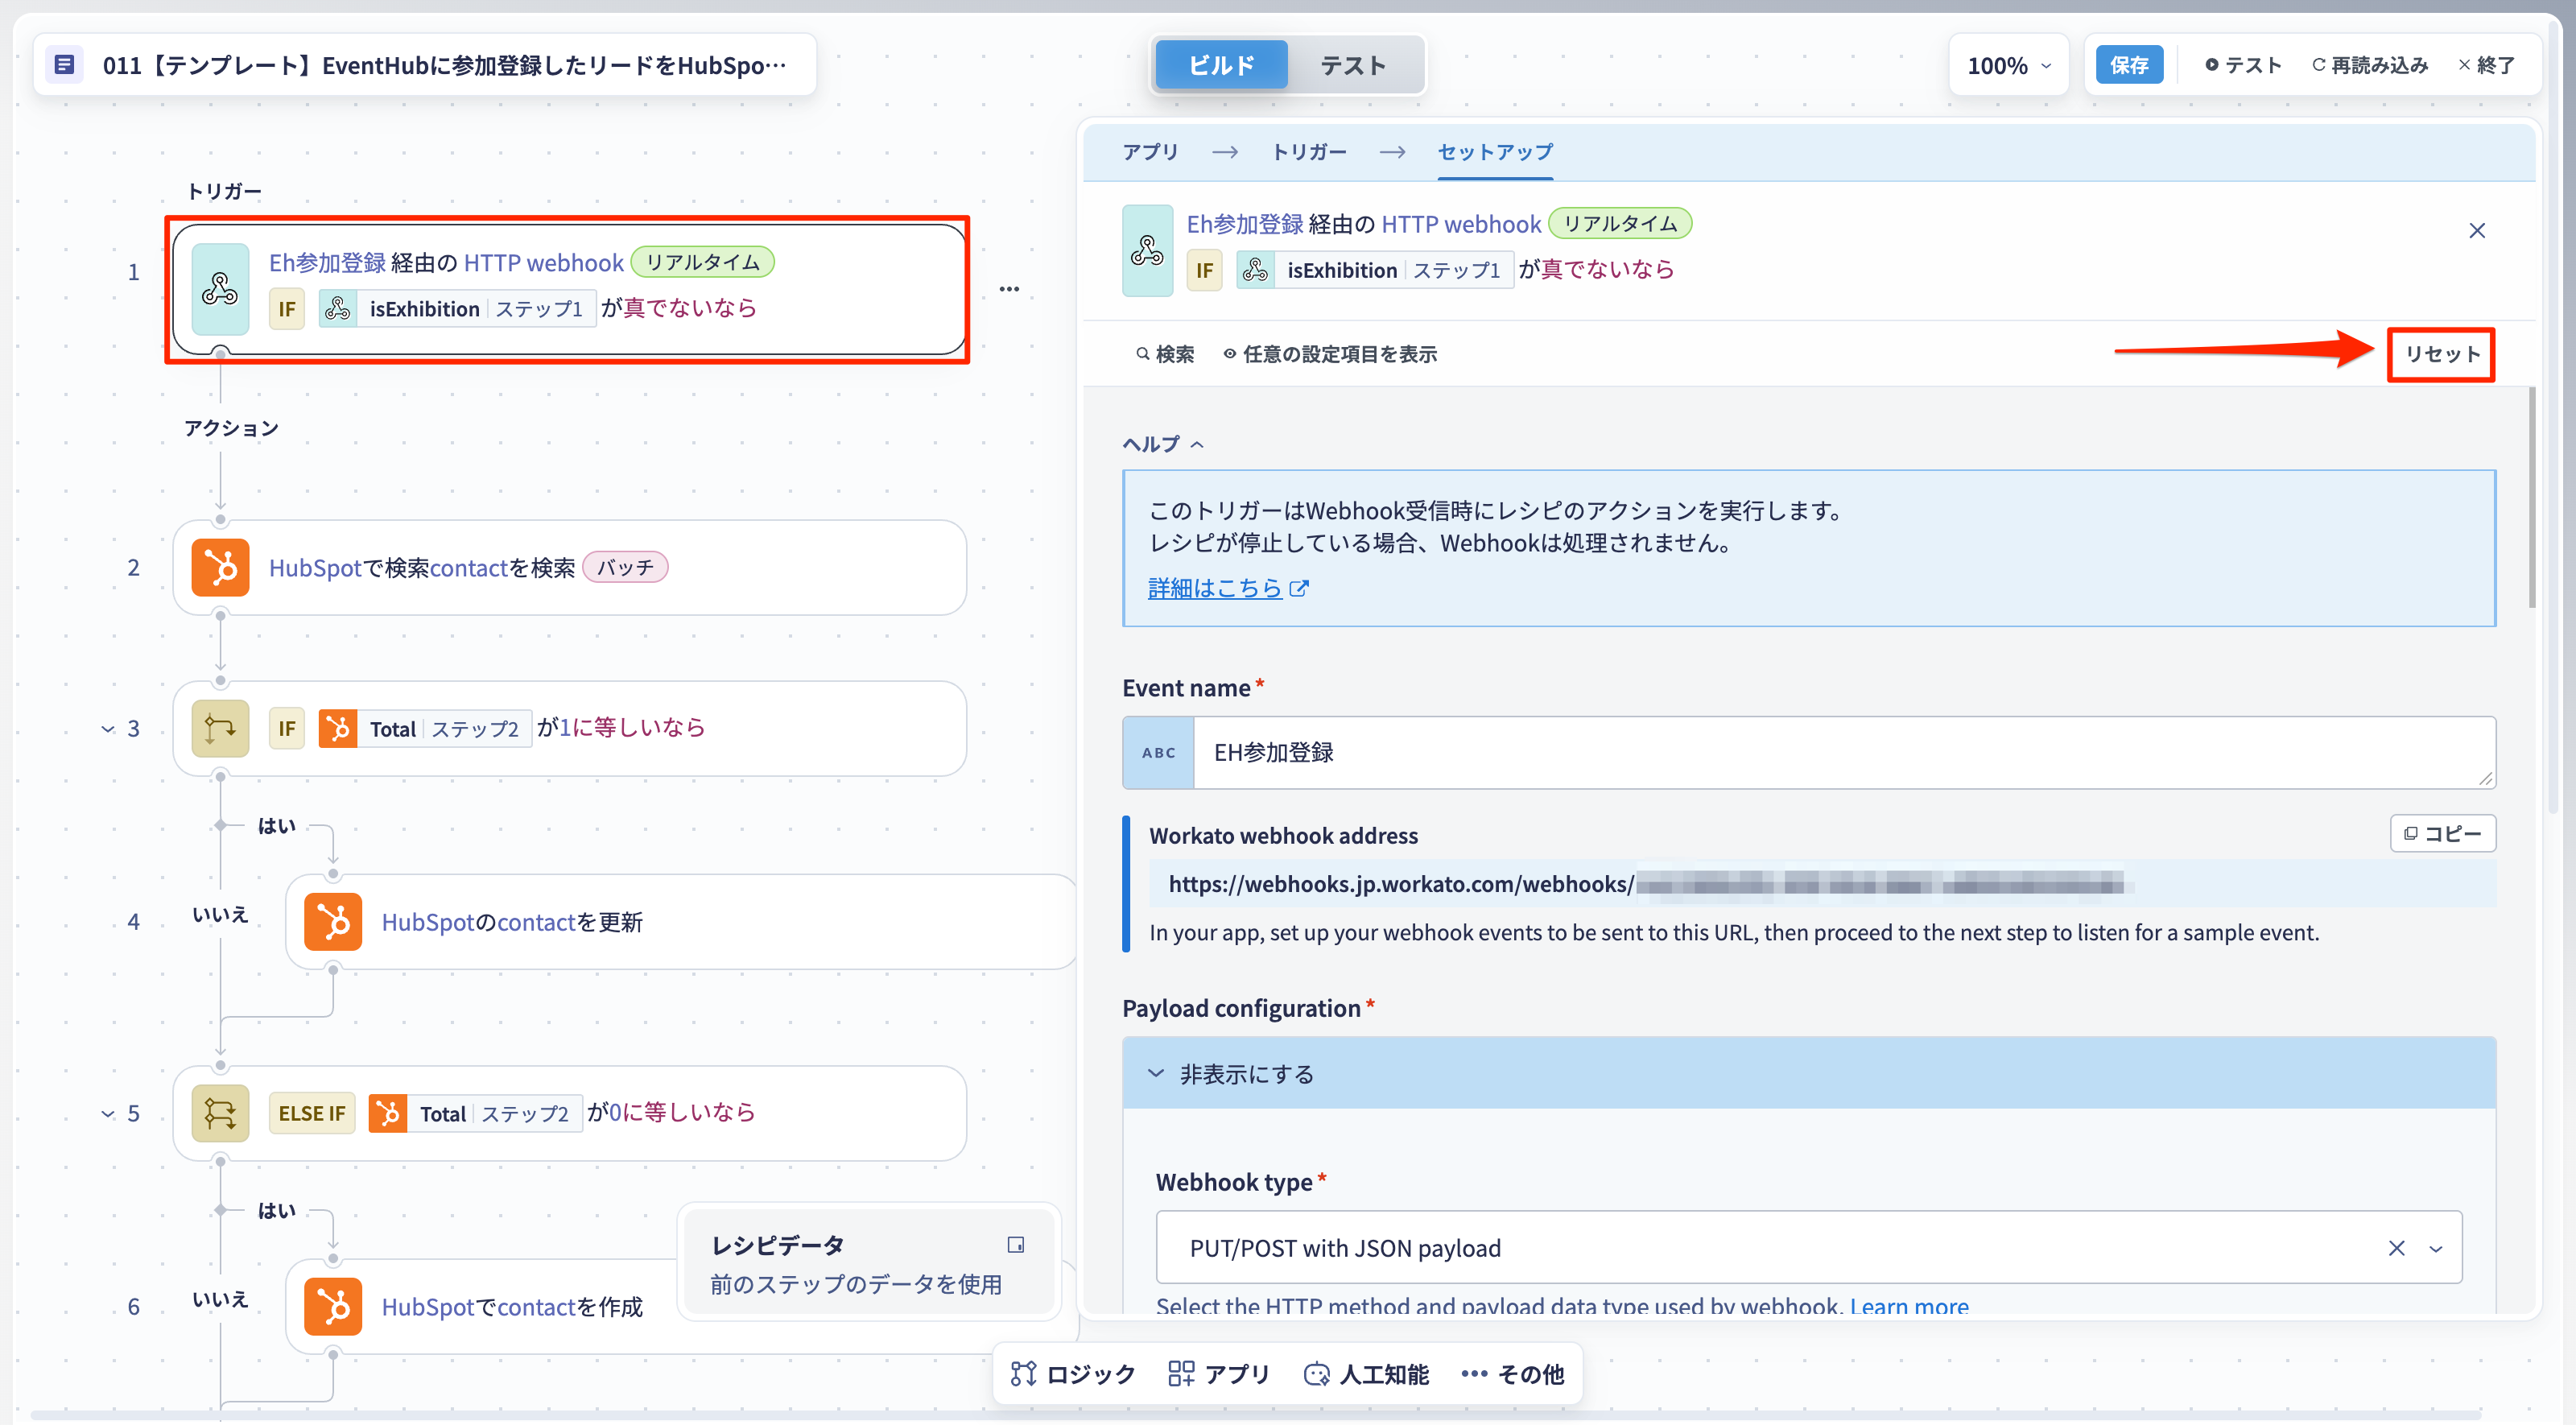2576x1425 pixels.
Task: Click the リアルタイム badge in trigger step 1
Action: coord(702,262)
